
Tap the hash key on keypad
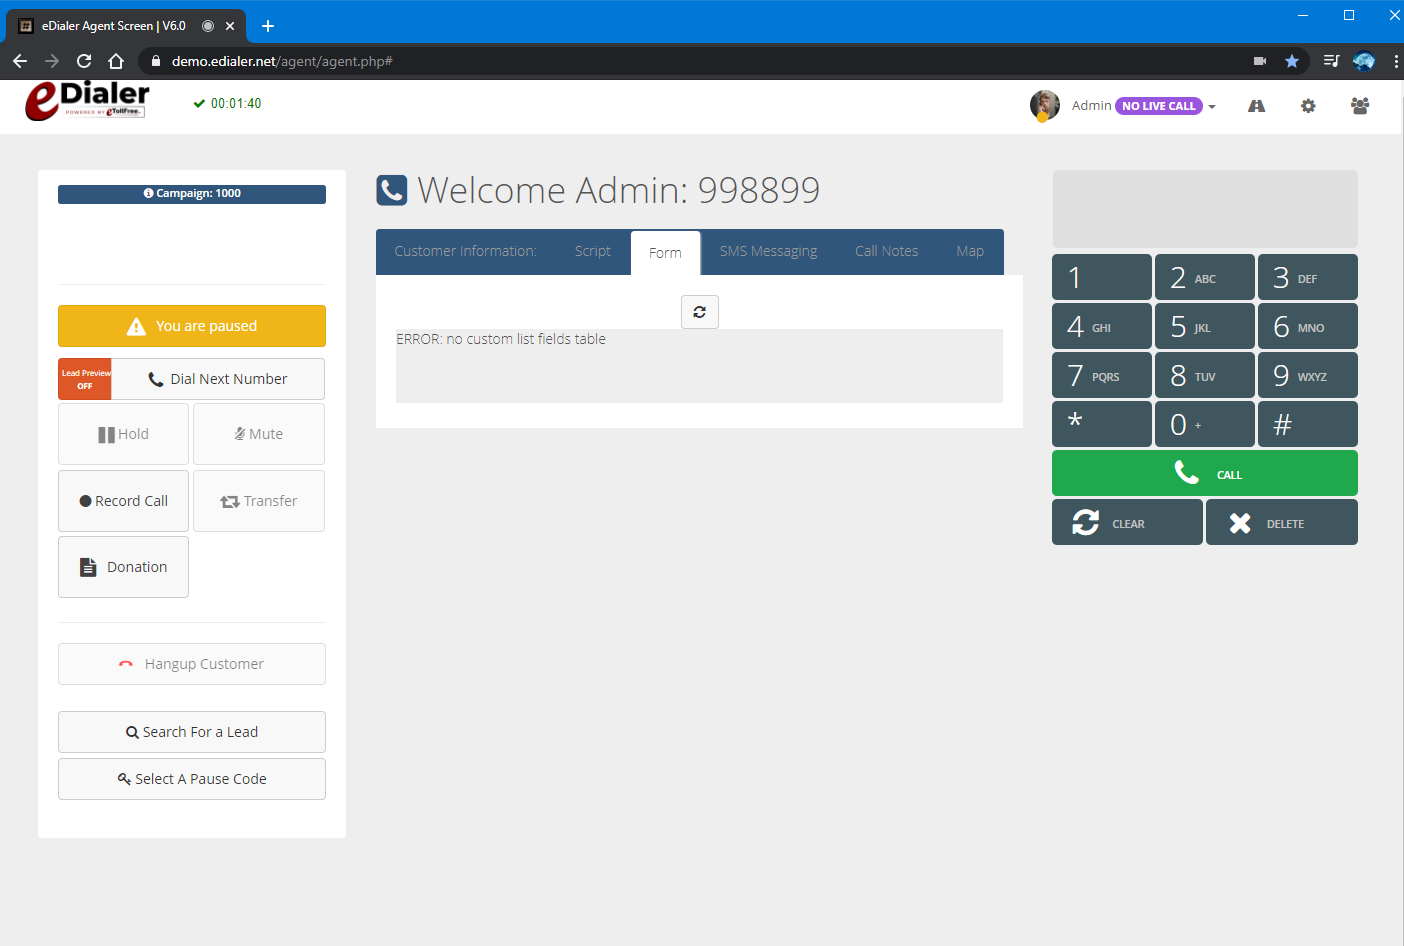coord(1308,424)
